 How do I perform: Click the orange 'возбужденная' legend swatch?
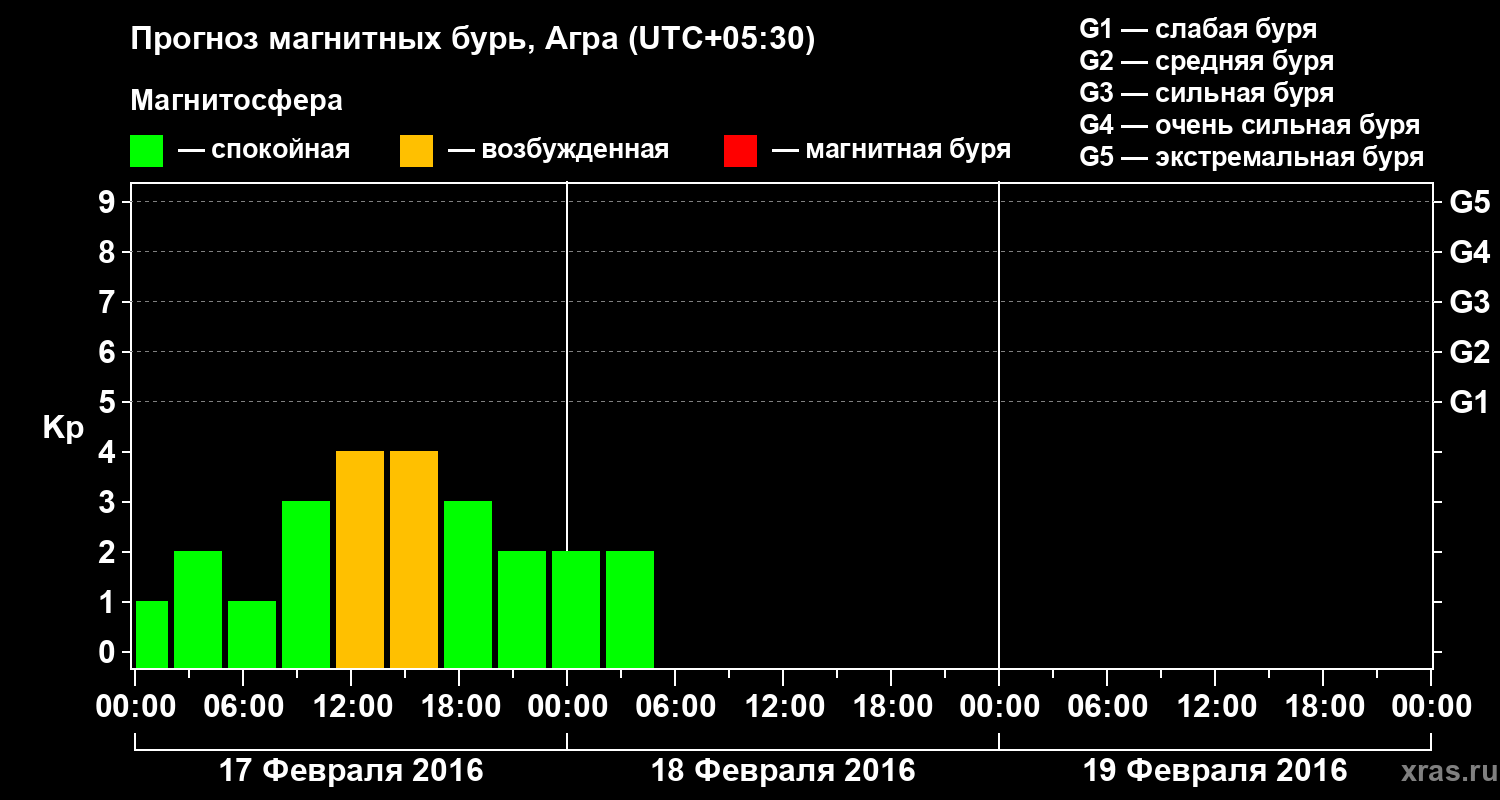[416, 151]
